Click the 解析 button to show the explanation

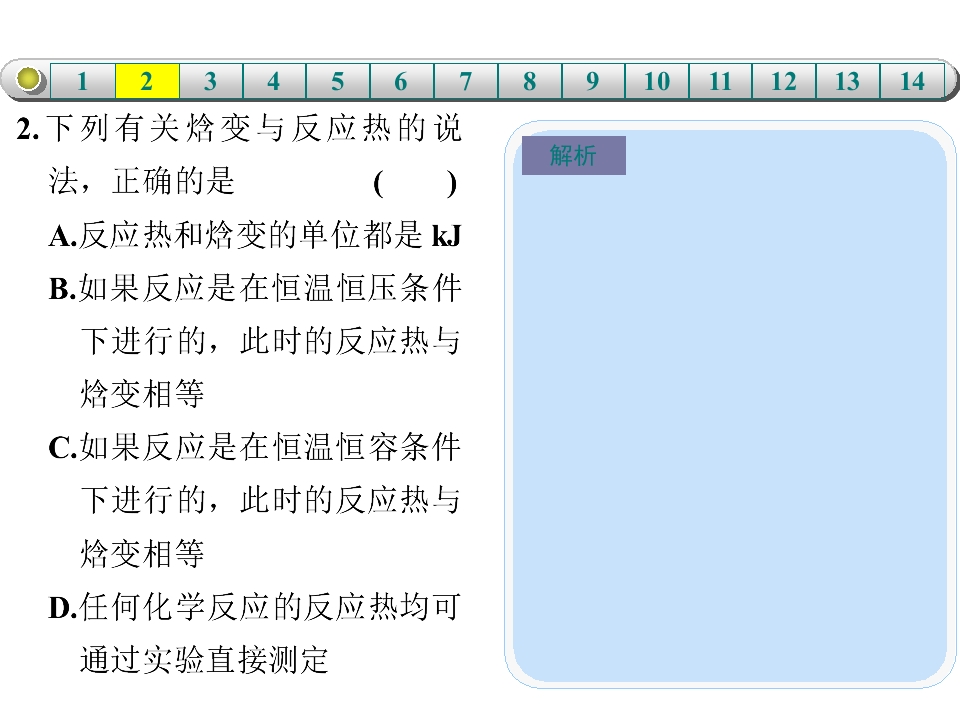click(574, 156)
